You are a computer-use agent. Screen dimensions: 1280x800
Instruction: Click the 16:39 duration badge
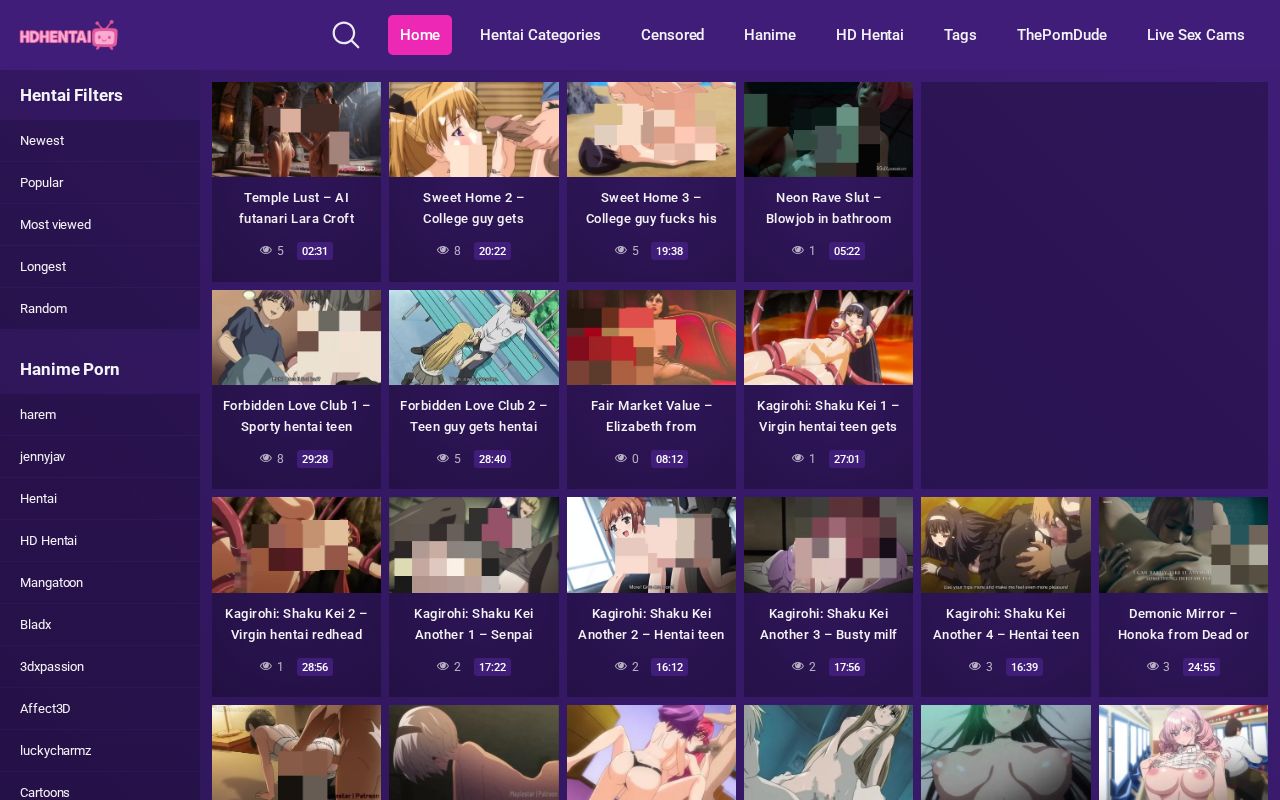click(x=1024, y=667)
